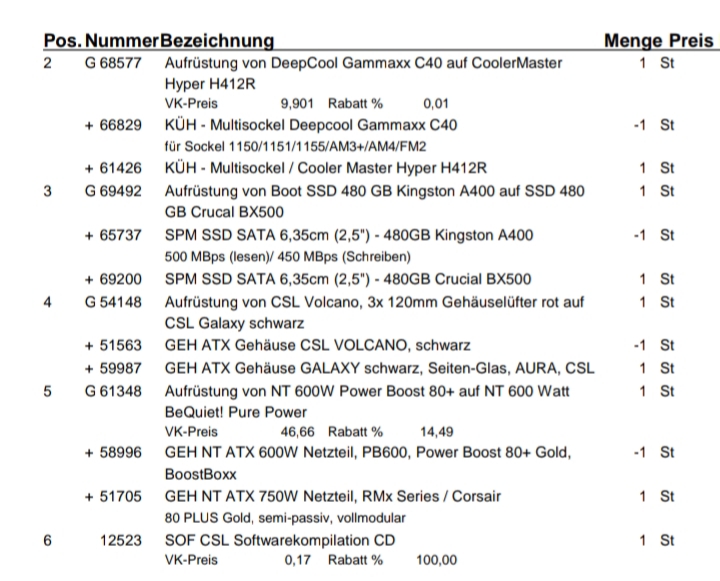Click 'SOF CSL Softwarekompilation CD'
This screenshot has width=720, height=581.
pos(280,541)
